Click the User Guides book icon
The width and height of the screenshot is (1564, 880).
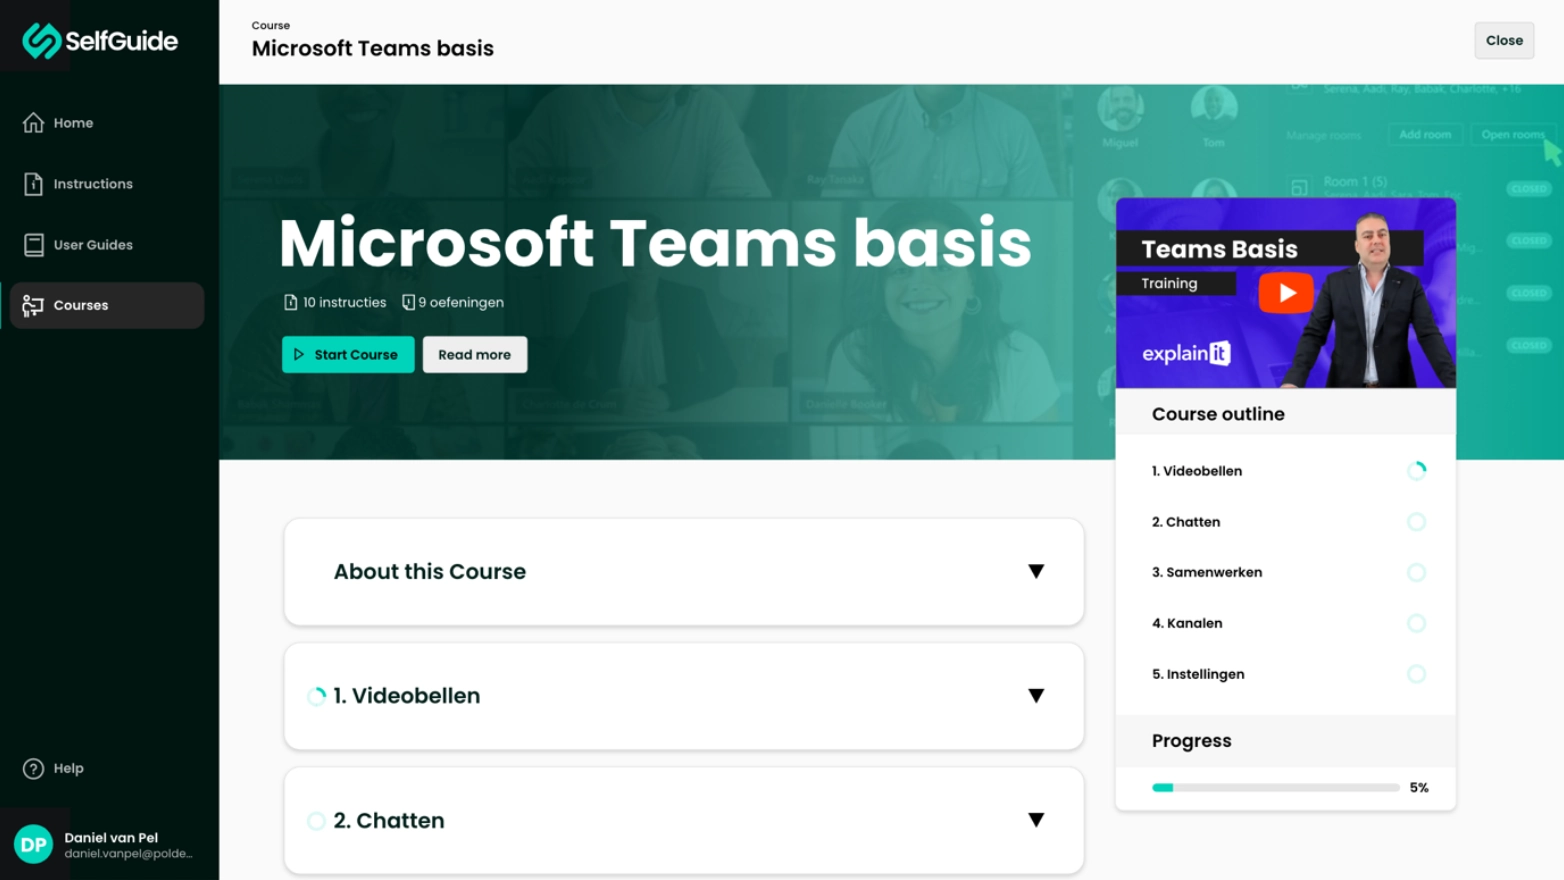(33, 245)
